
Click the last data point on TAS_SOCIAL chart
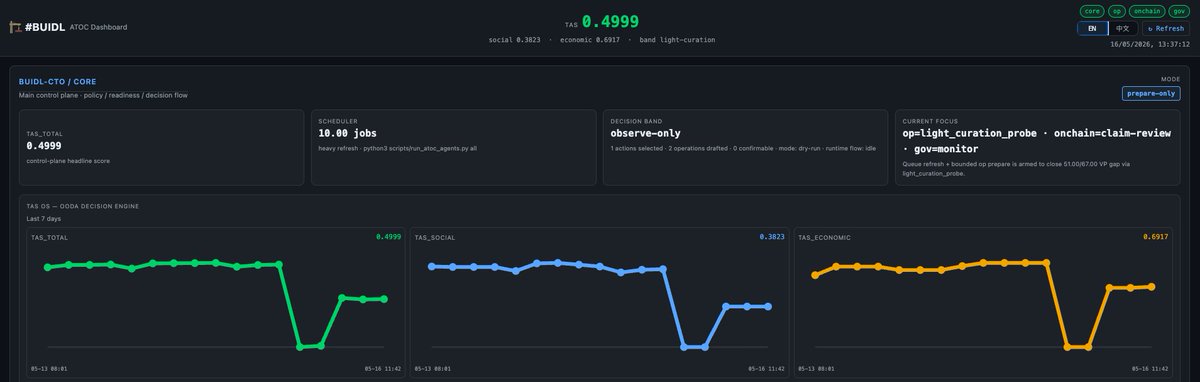768,306
